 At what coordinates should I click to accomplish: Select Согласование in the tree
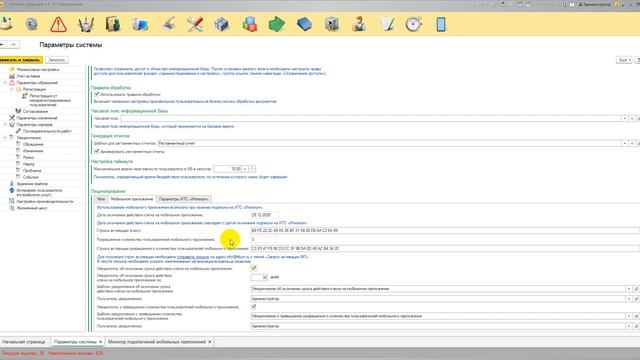click(36, 111)
